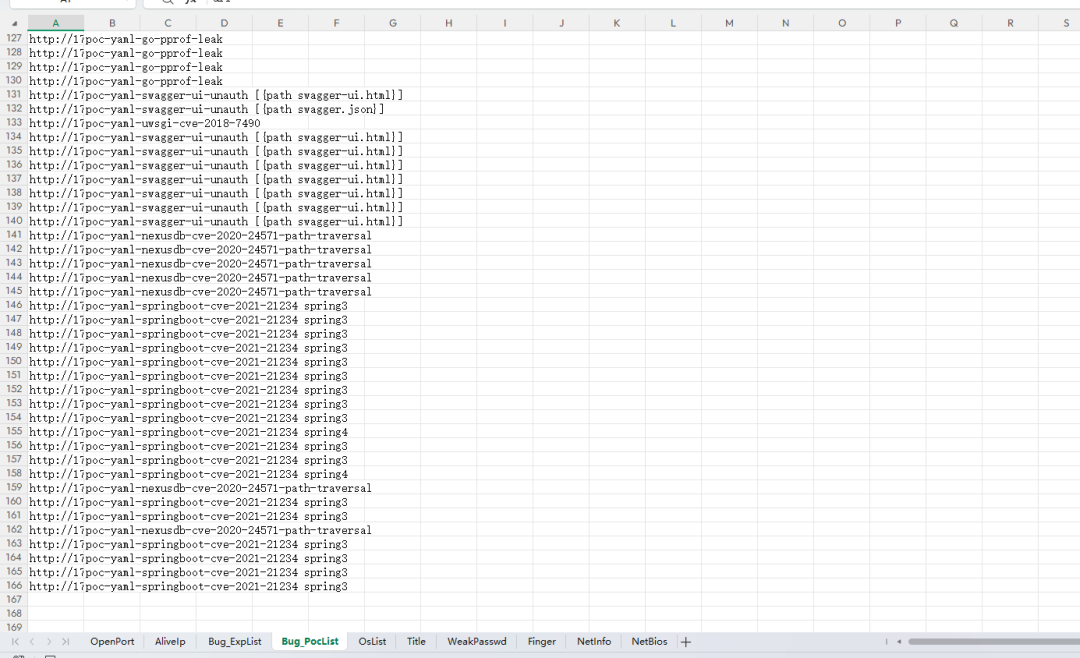
Task: Open the AliveIp sheet tab
Action: [x=170, y=641]
